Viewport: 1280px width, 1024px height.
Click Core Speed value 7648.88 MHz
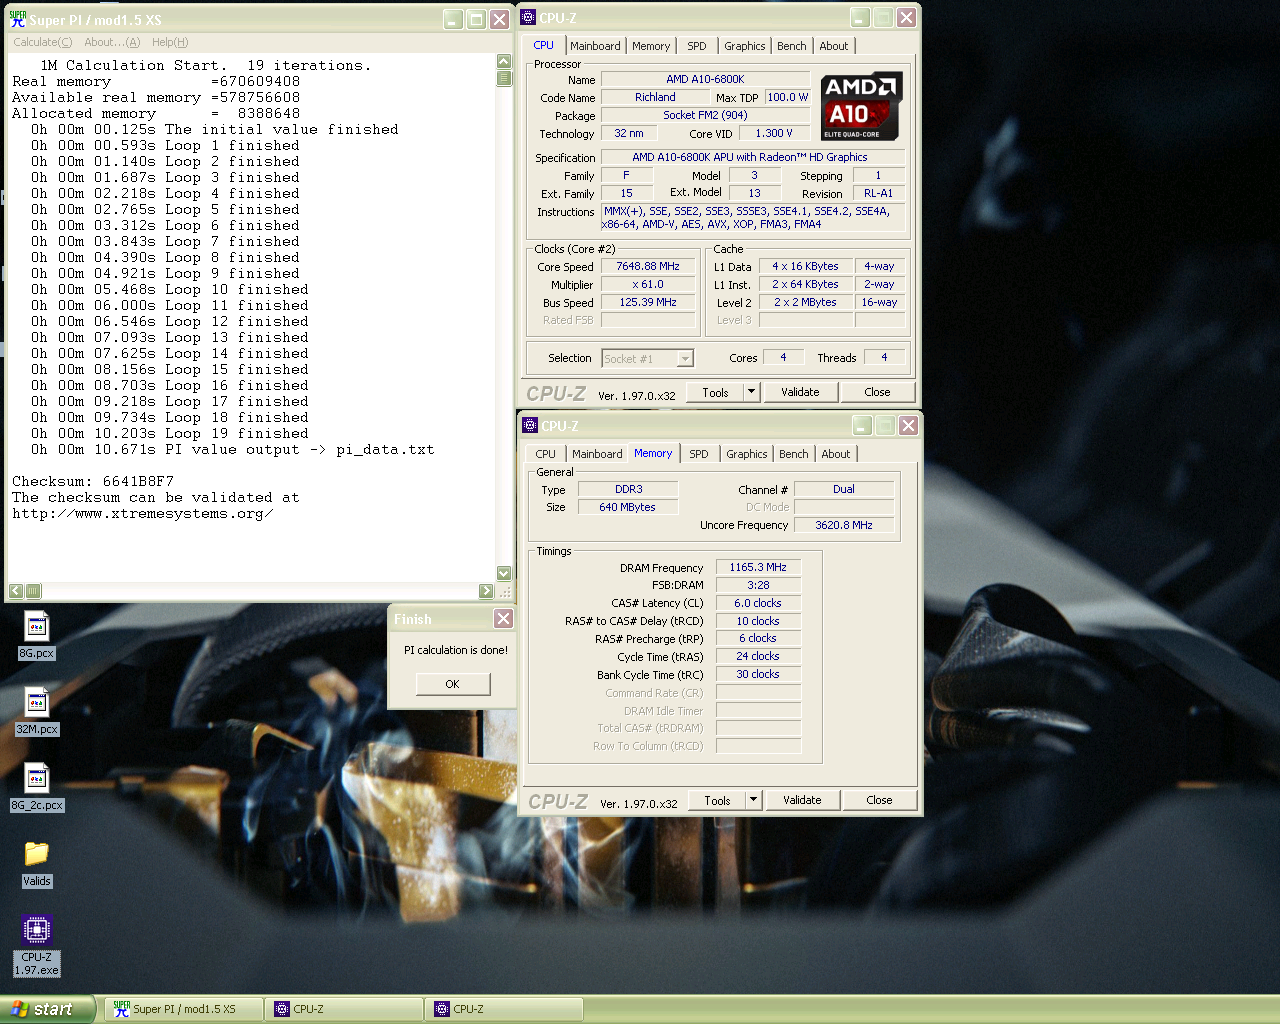(648, 267)
